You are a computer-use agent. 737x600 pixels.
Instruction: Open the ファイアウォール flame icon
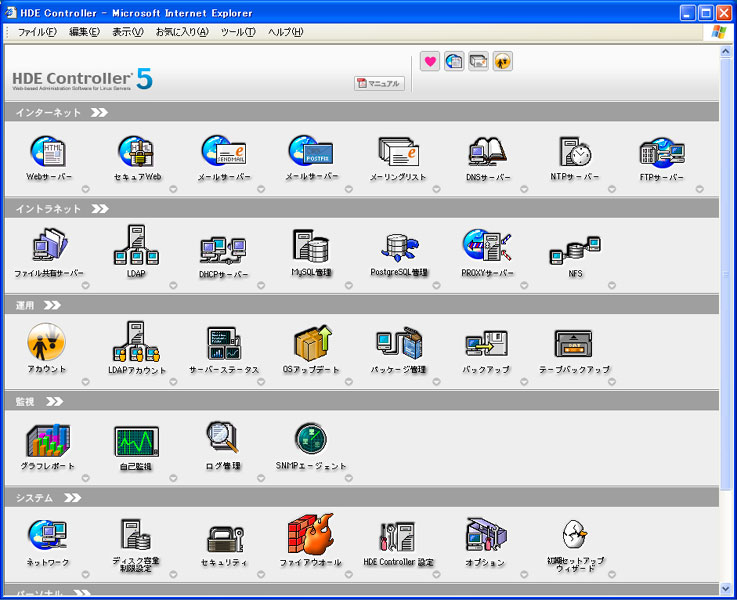311,534
